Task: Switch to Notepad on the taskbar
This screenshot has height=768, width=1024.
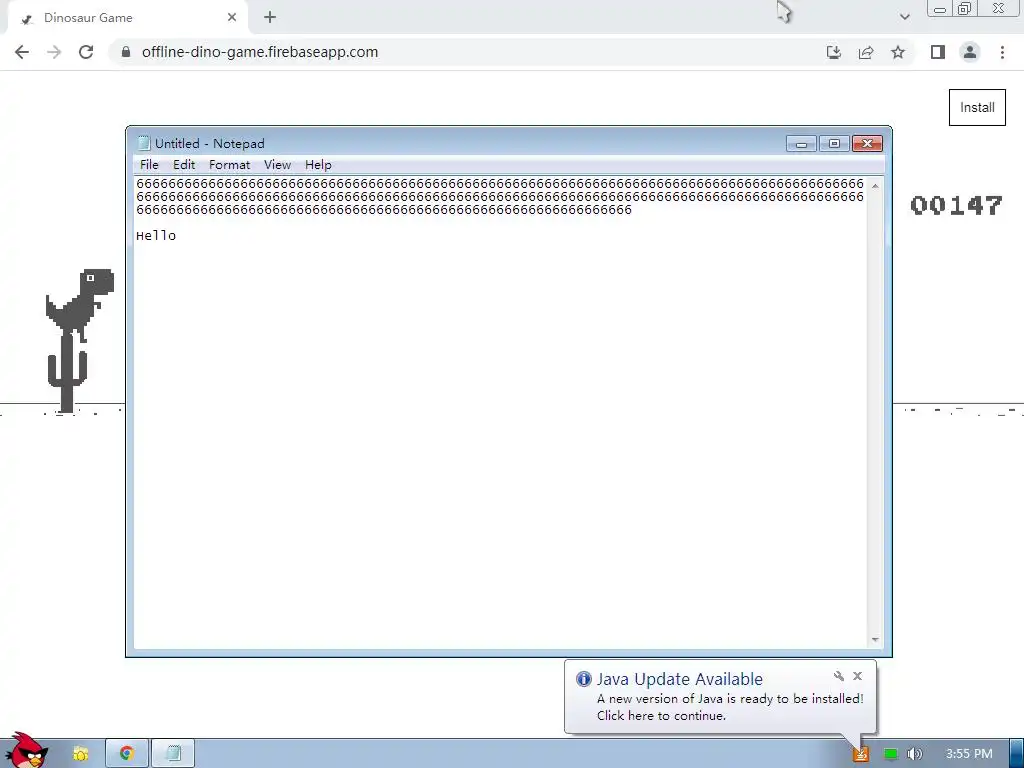Action: coord(174,754)
